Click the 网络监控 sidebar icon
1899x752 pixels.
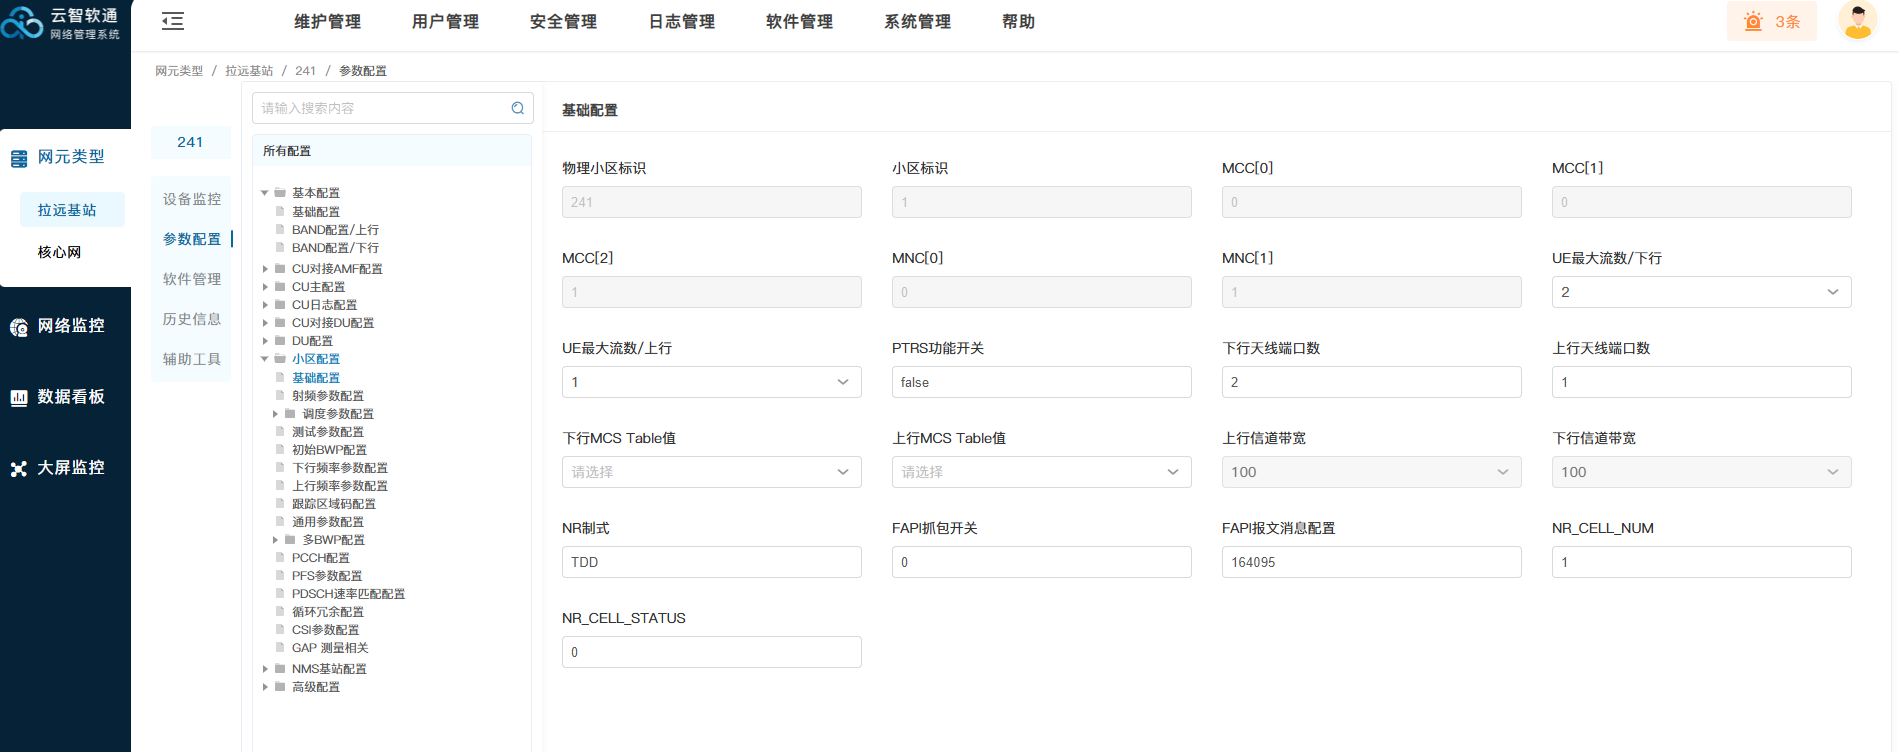(19, 327)
